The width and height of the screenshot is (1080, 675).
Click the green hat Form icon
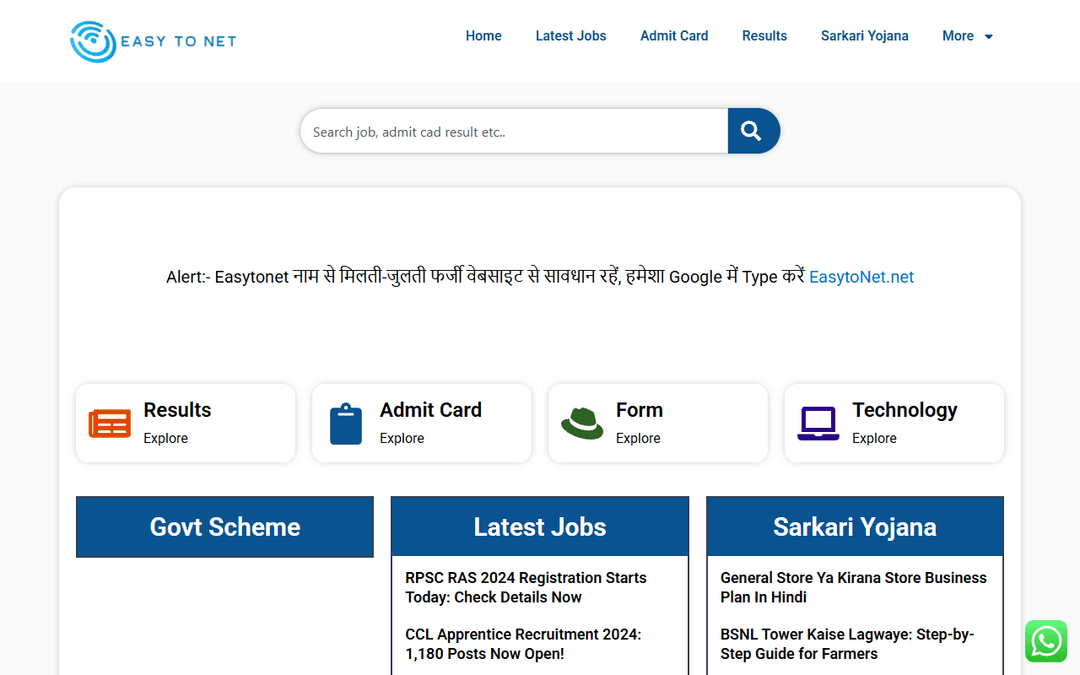point(582,424)
